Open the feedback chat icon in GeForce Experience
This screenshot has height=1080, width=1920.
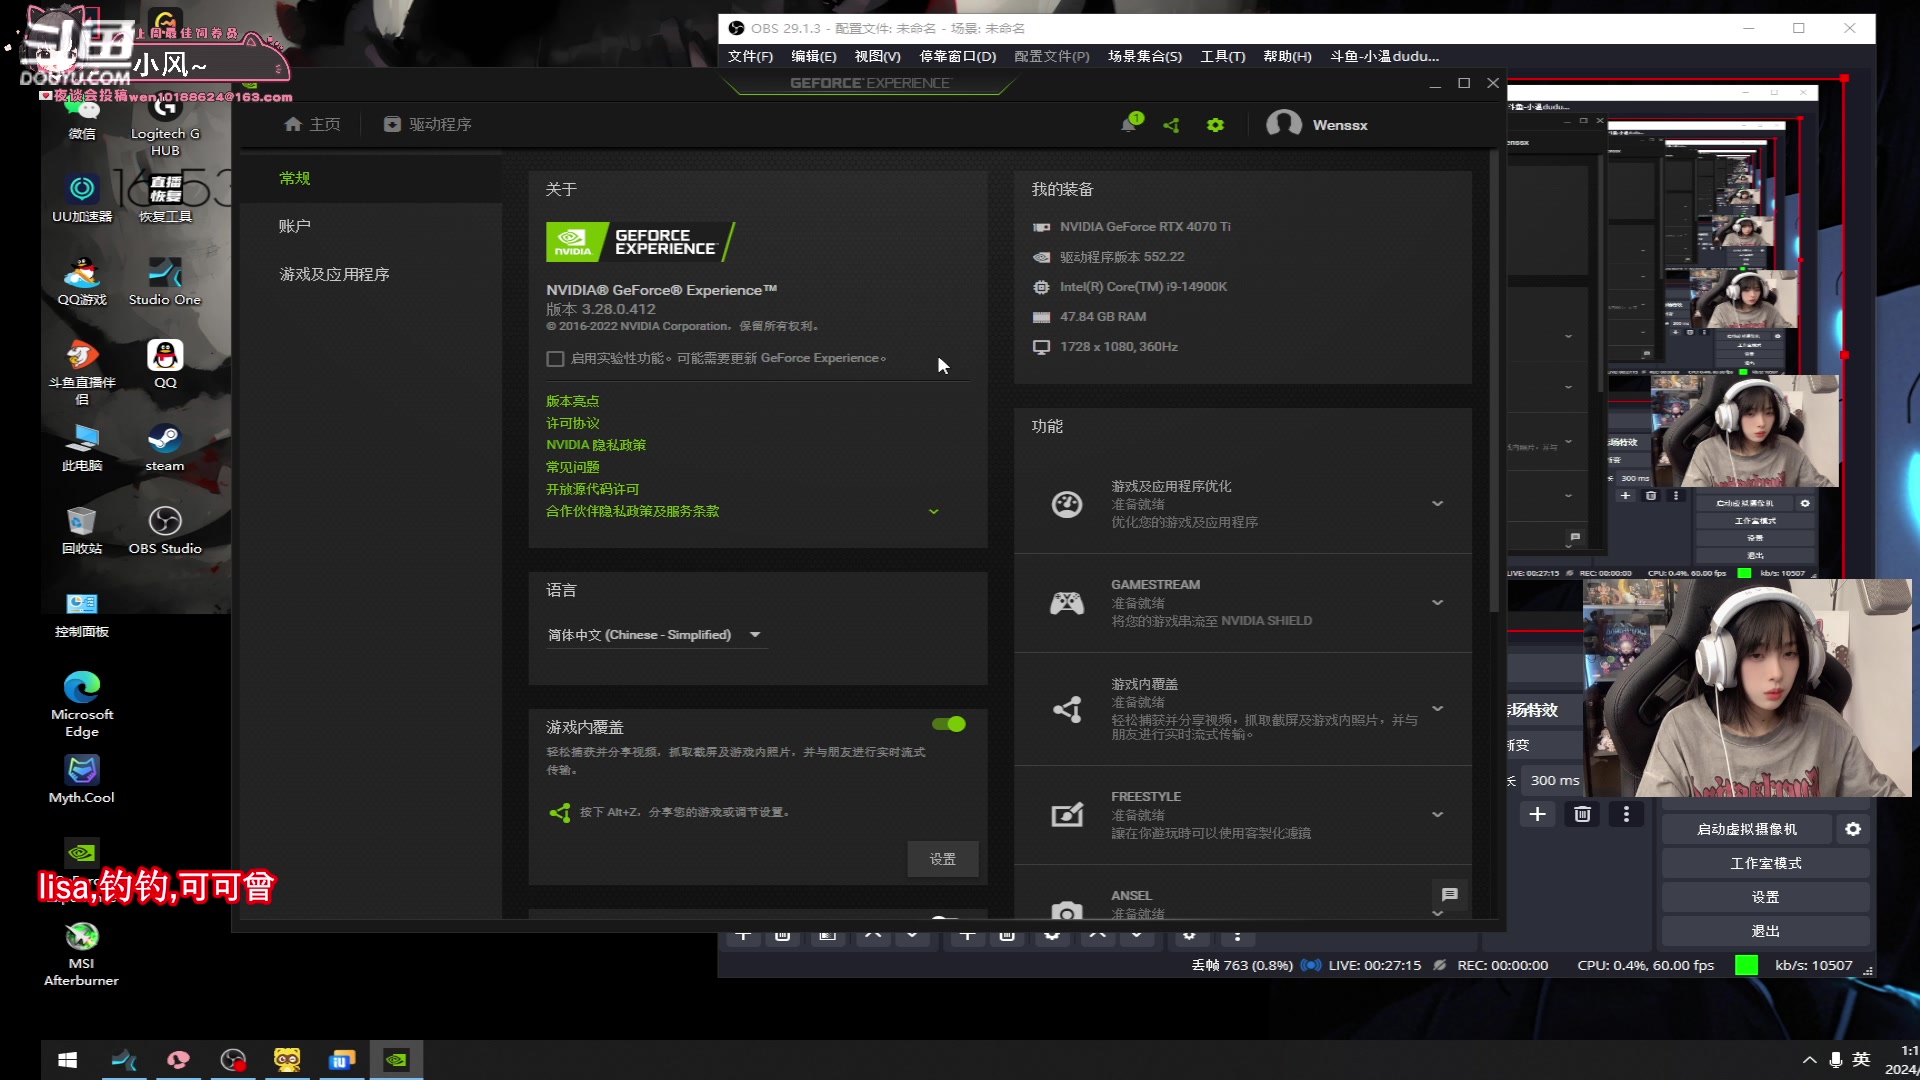coord(1450,894)
